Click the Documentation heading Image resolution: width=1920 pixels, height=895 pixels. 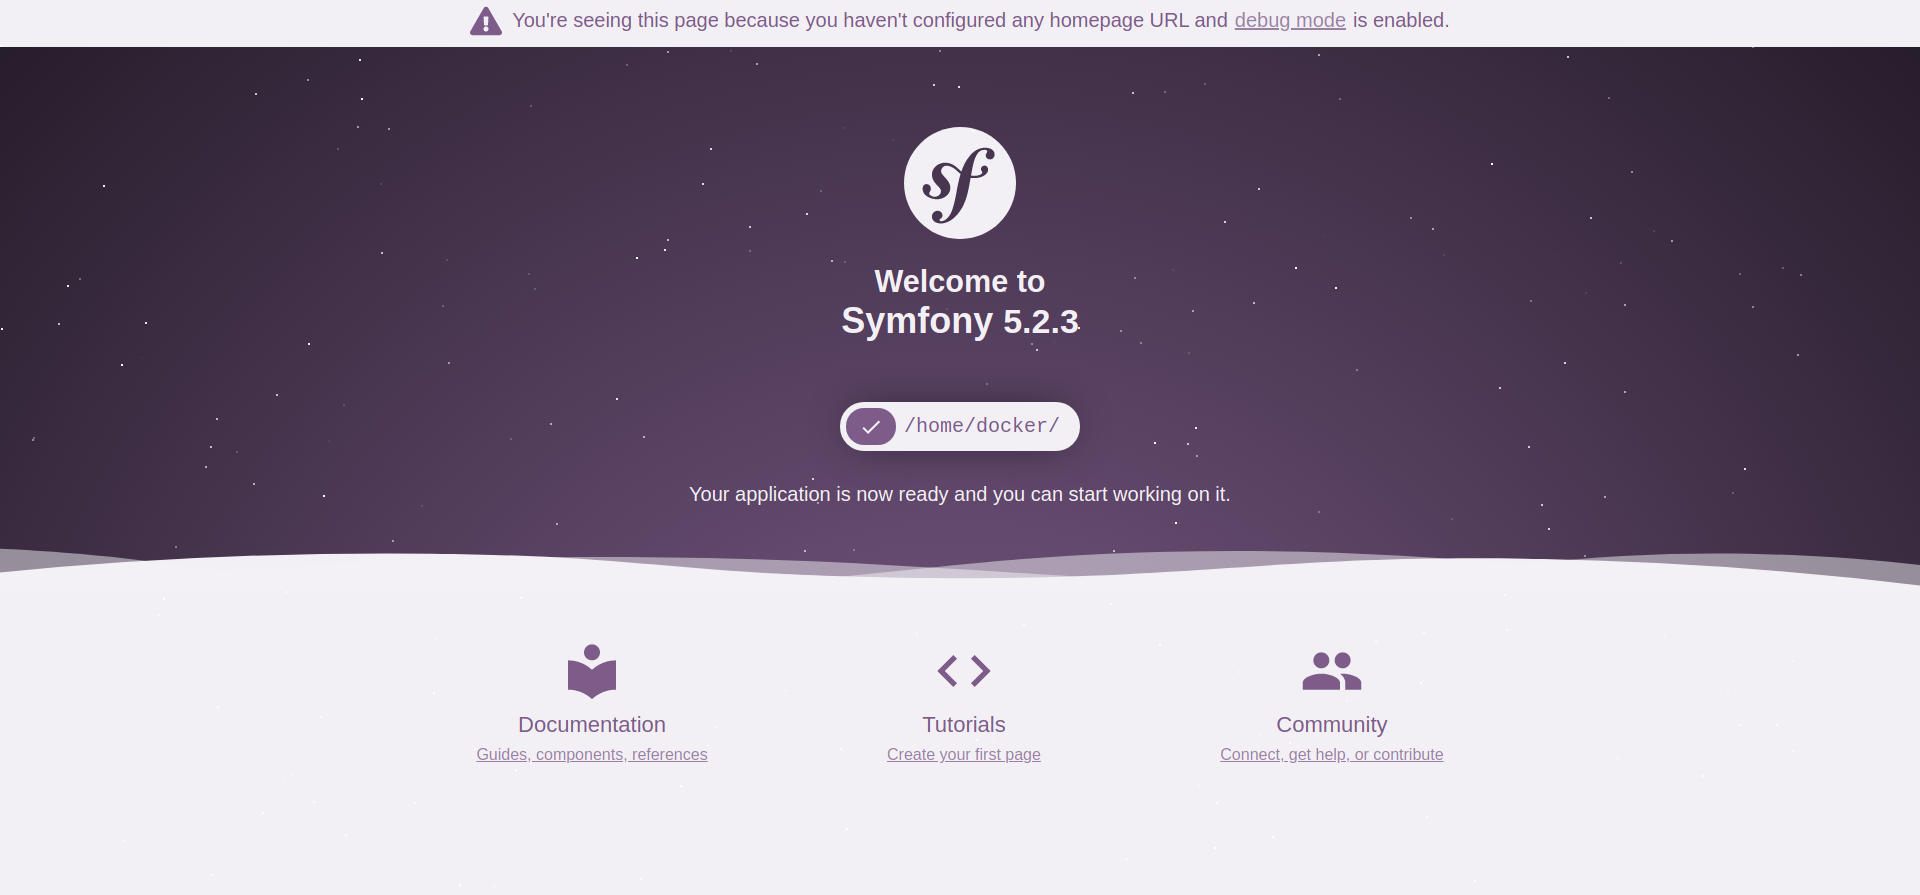pyautogui.click(x=592, y=724)
